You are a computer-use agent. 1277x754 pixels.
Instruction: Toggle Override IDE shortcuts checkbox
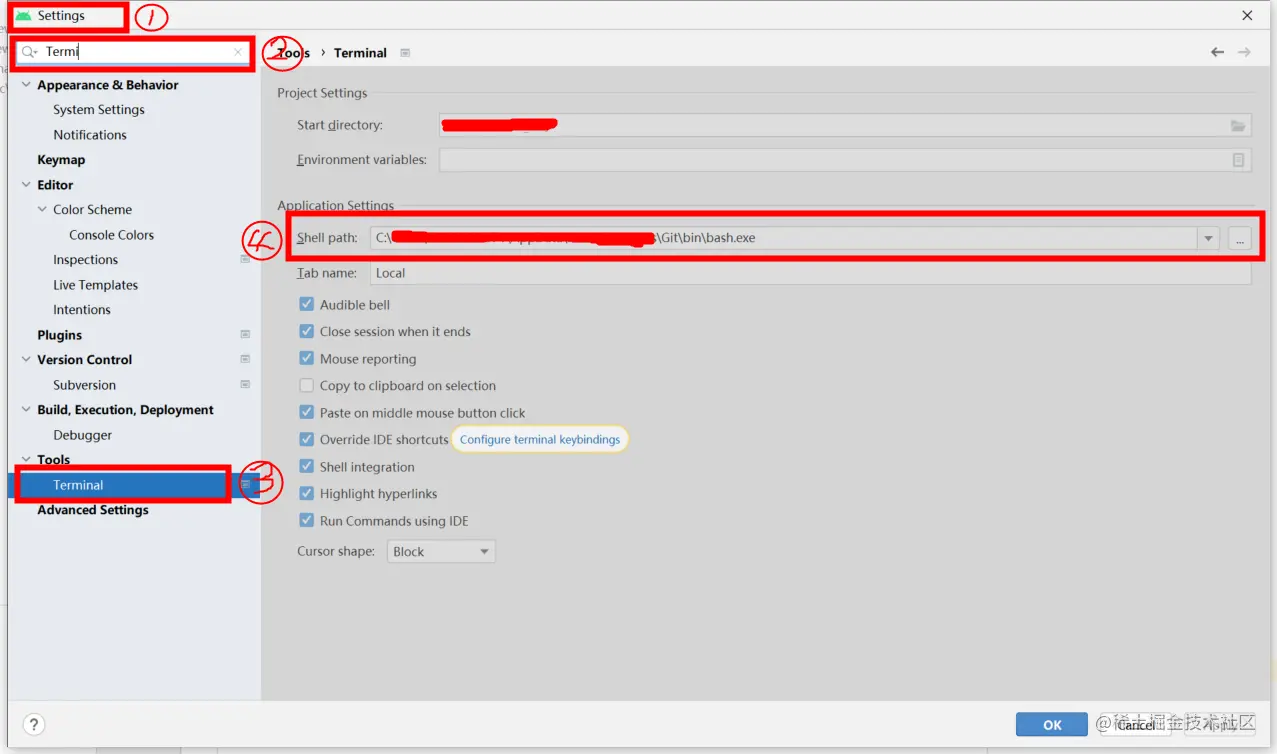click(307, 439)
